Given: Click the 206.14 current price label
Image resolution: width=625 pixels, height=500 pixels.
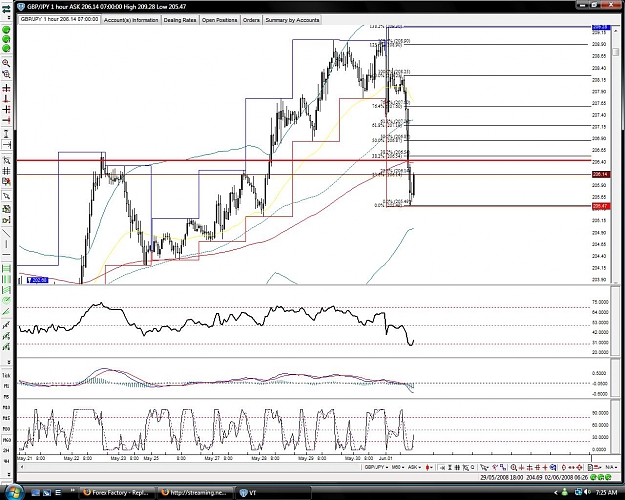Looking at the screenshot, I should 600,174.
